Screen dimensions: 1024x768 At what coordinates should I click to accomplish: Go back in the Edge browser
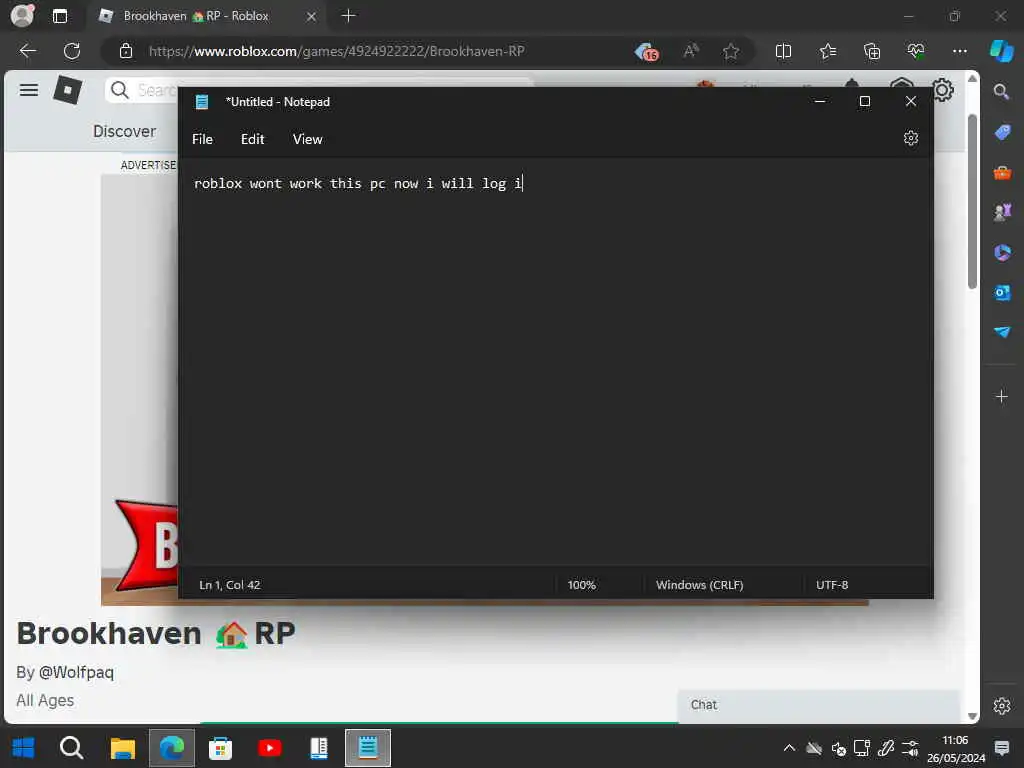pyautogui.click(x=27, y=51)
